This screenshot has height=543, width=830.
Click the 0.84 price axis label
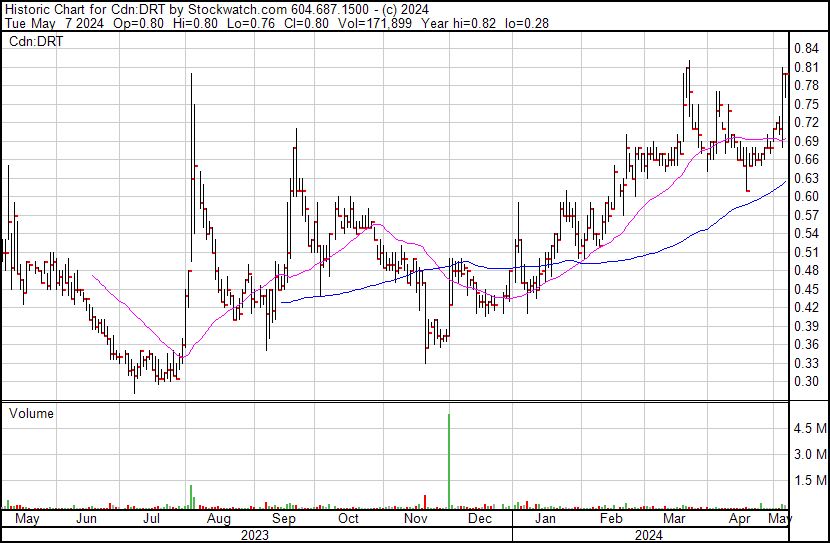click(x=806, y=49)
